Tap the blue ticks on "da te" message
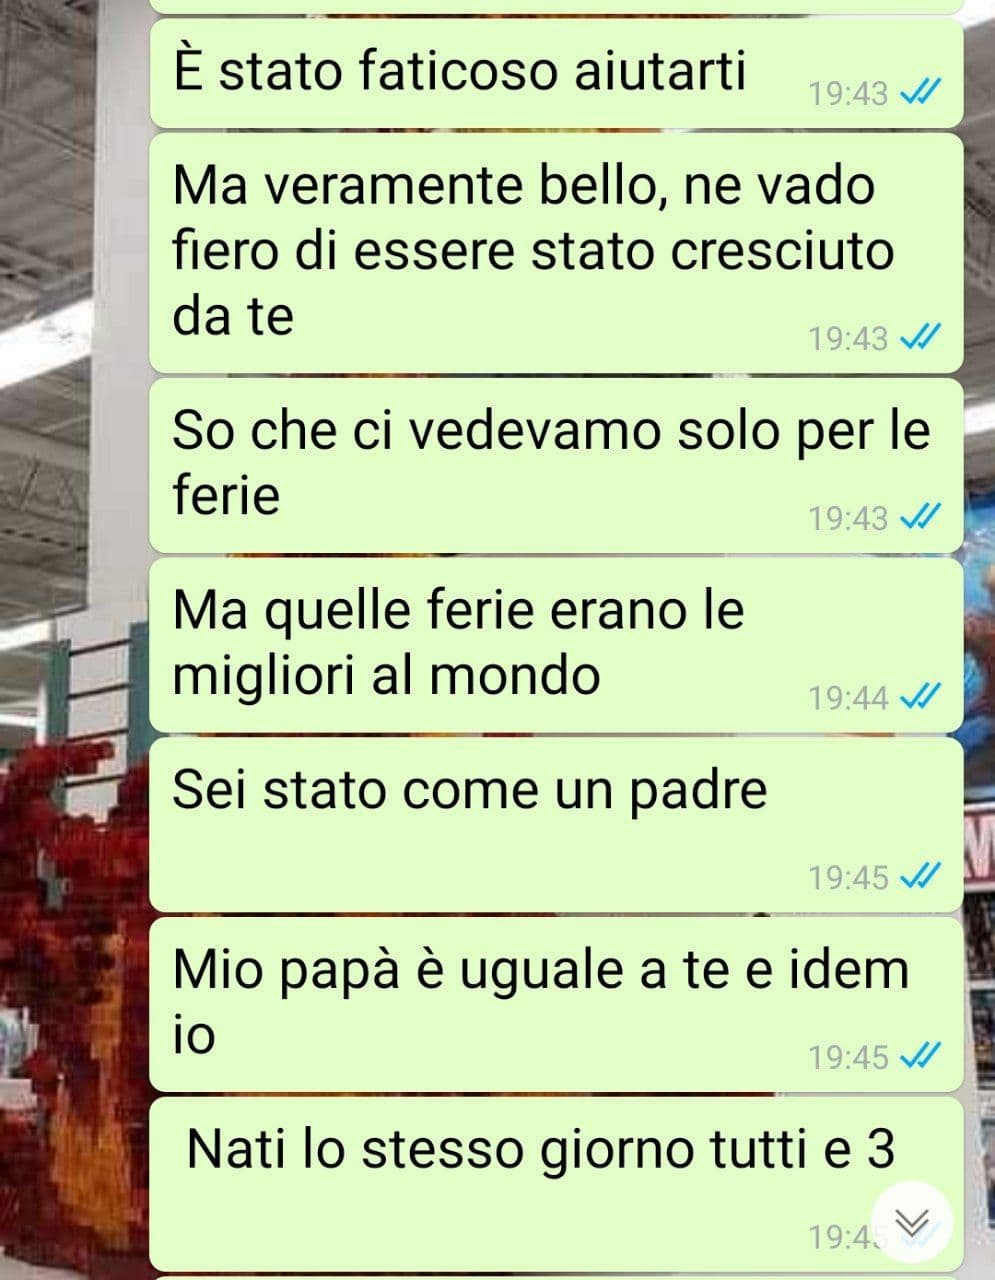Image resolution: width=995 pixels, height=1280 pixels. tap(919, 339)
